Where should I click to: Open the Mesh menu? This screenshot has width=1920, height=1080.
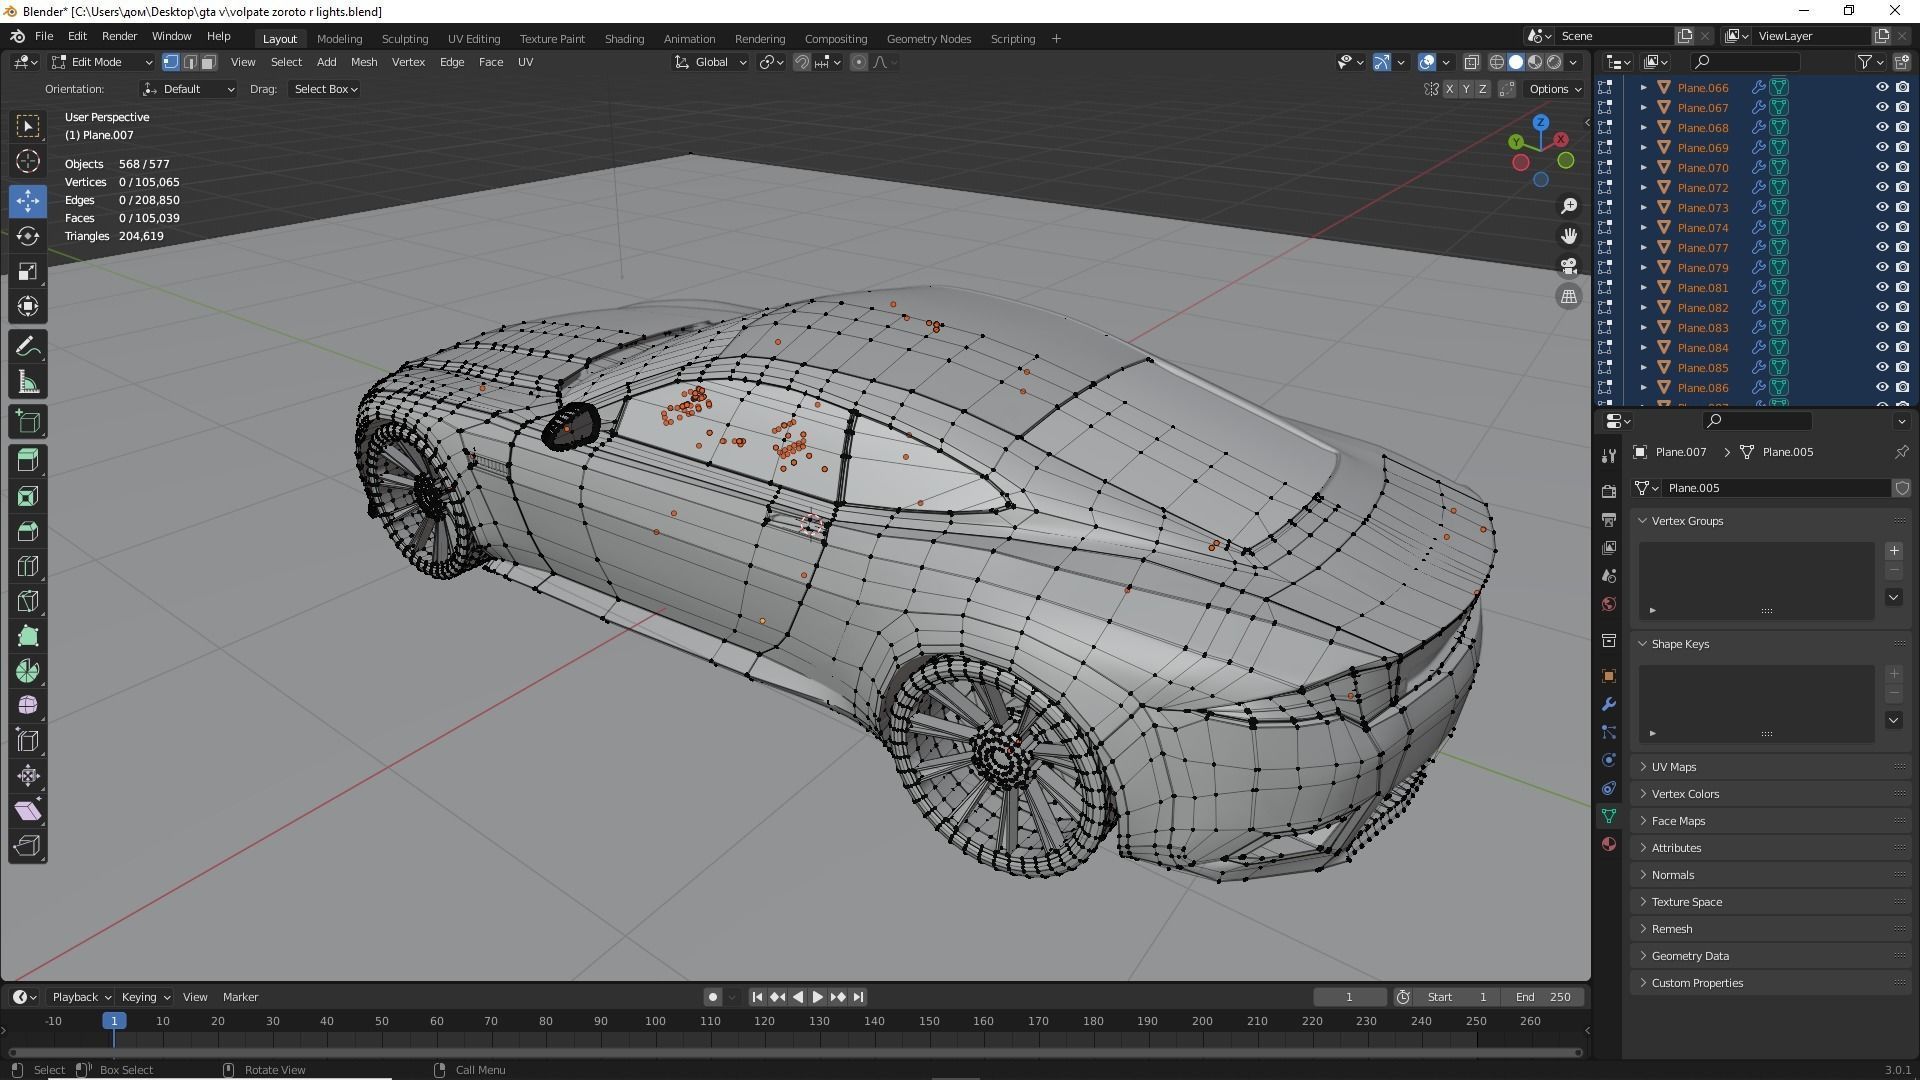tap(364, 62)
